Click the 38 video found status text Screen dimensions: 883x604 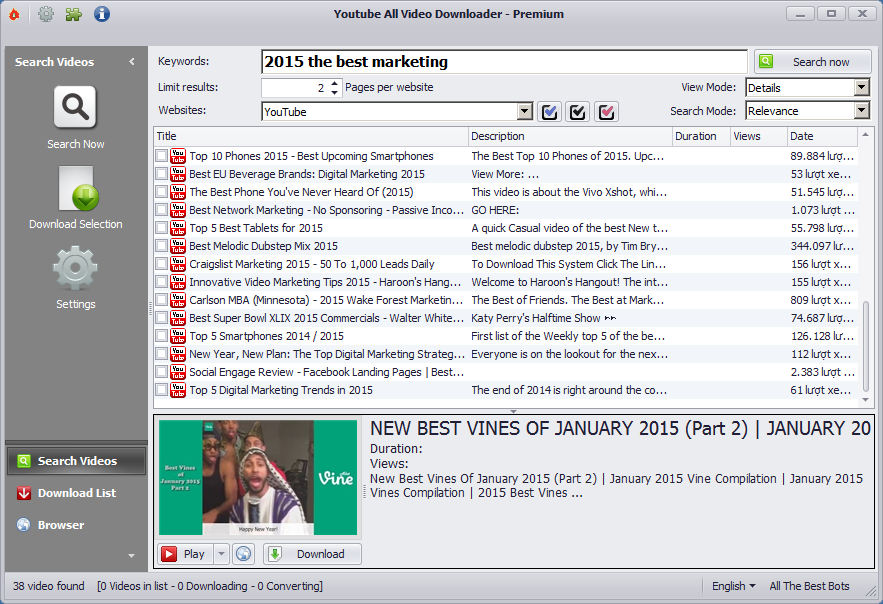click(x=48, y=586)
